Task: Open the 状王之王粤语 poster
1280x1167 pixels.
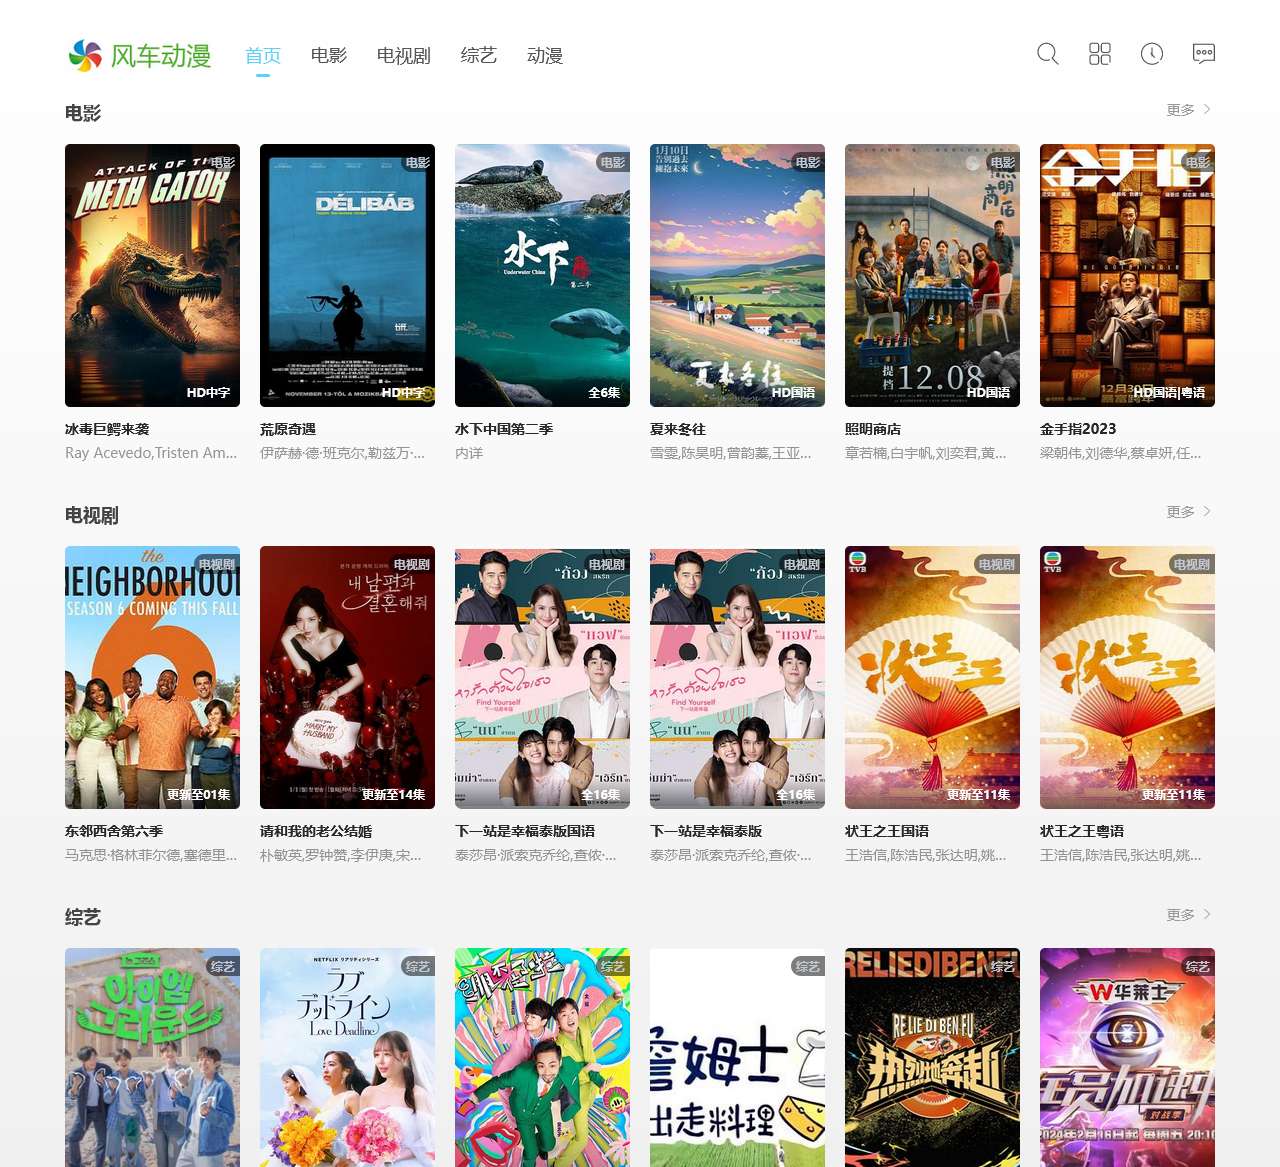Action: (1127, 677)
